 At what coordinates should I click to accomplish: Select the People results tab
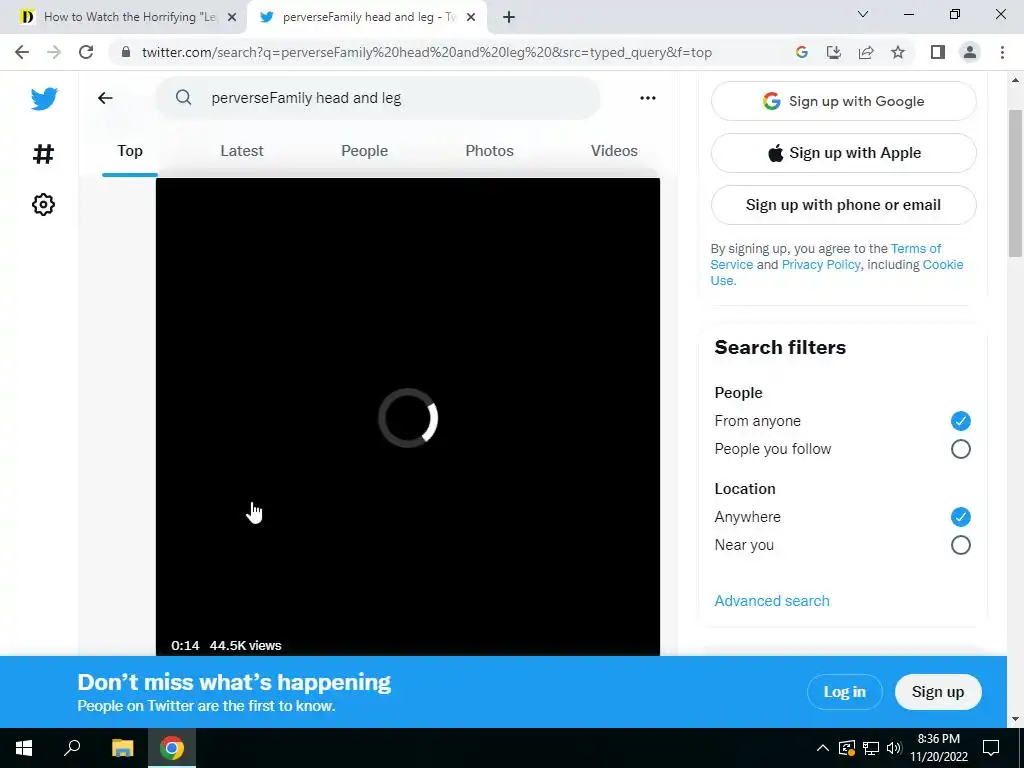click(x=364, y=151)
